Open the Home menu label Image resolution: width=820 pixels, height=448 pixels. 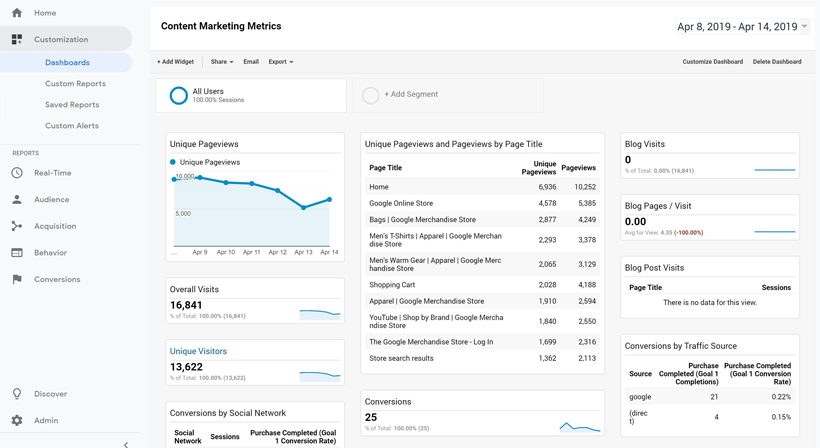45,13
